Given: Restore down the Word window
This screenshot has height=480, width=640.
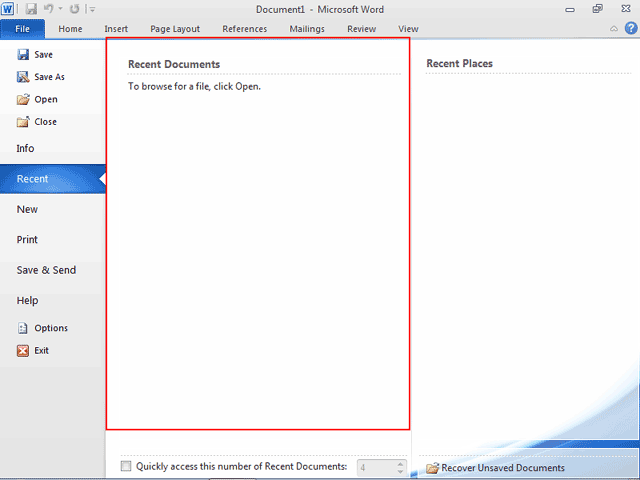Looking at the screenshot, I should [x=598, y=9].
